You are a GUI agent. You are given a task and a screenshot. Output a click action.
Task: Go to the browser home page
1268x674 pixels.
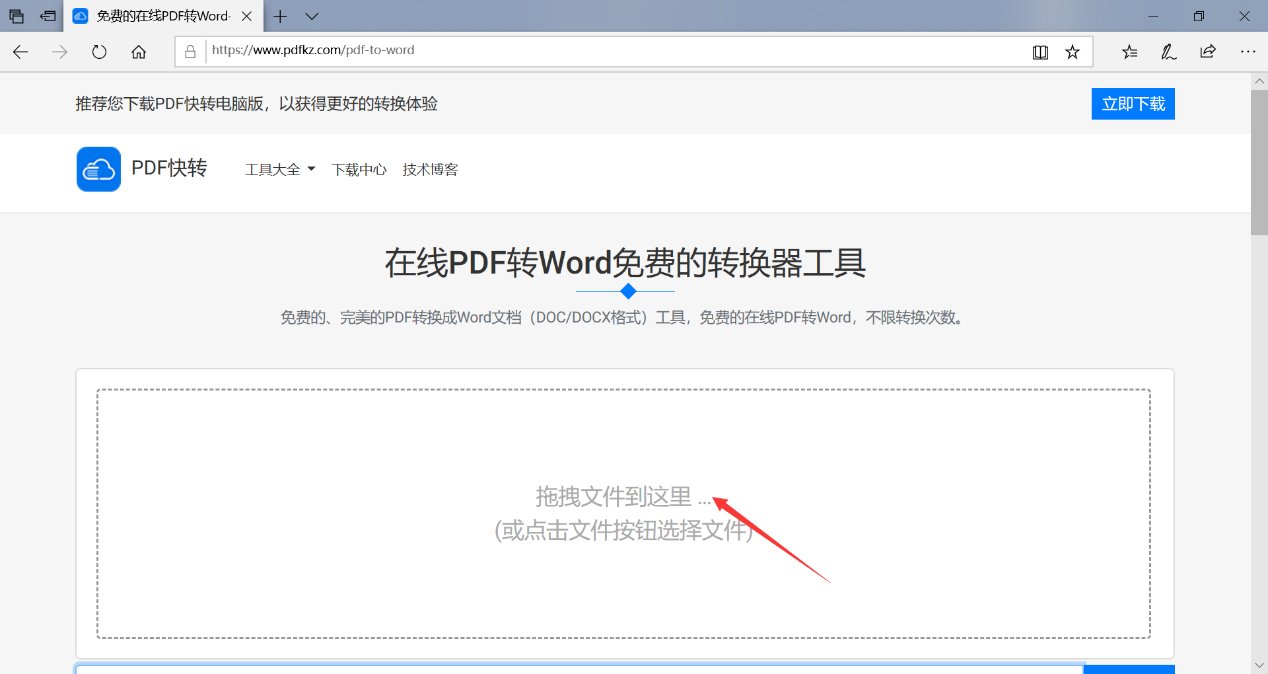pyautogui.click(x=139, y=52)
